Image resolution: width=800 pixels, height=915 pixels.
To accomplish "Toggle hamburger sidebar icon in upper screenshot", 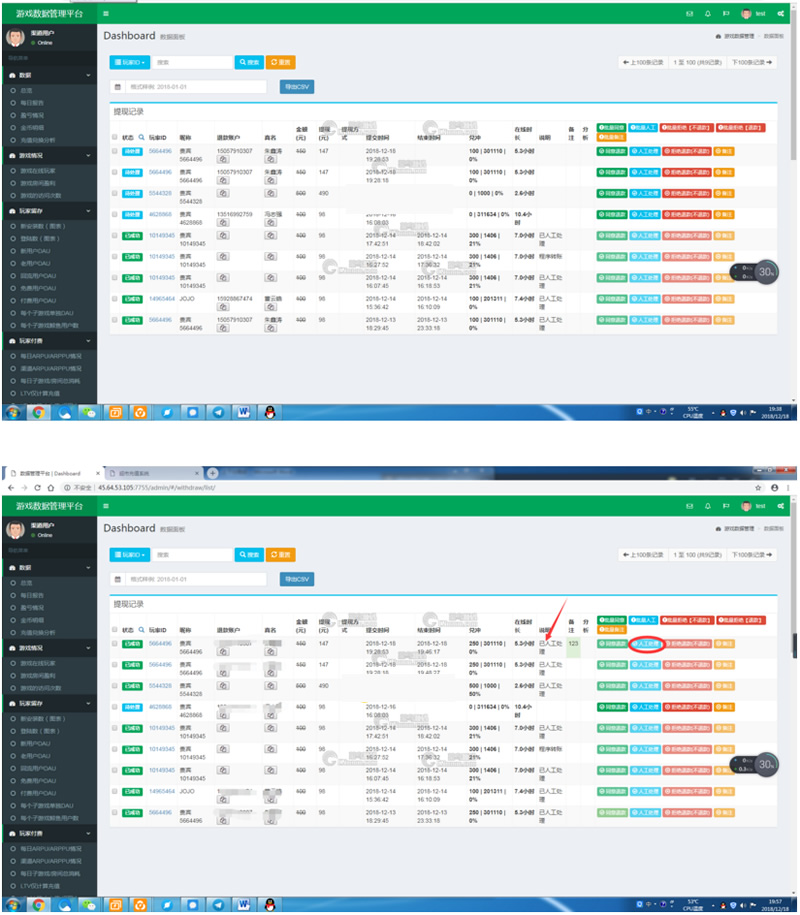I will (106, 14).
